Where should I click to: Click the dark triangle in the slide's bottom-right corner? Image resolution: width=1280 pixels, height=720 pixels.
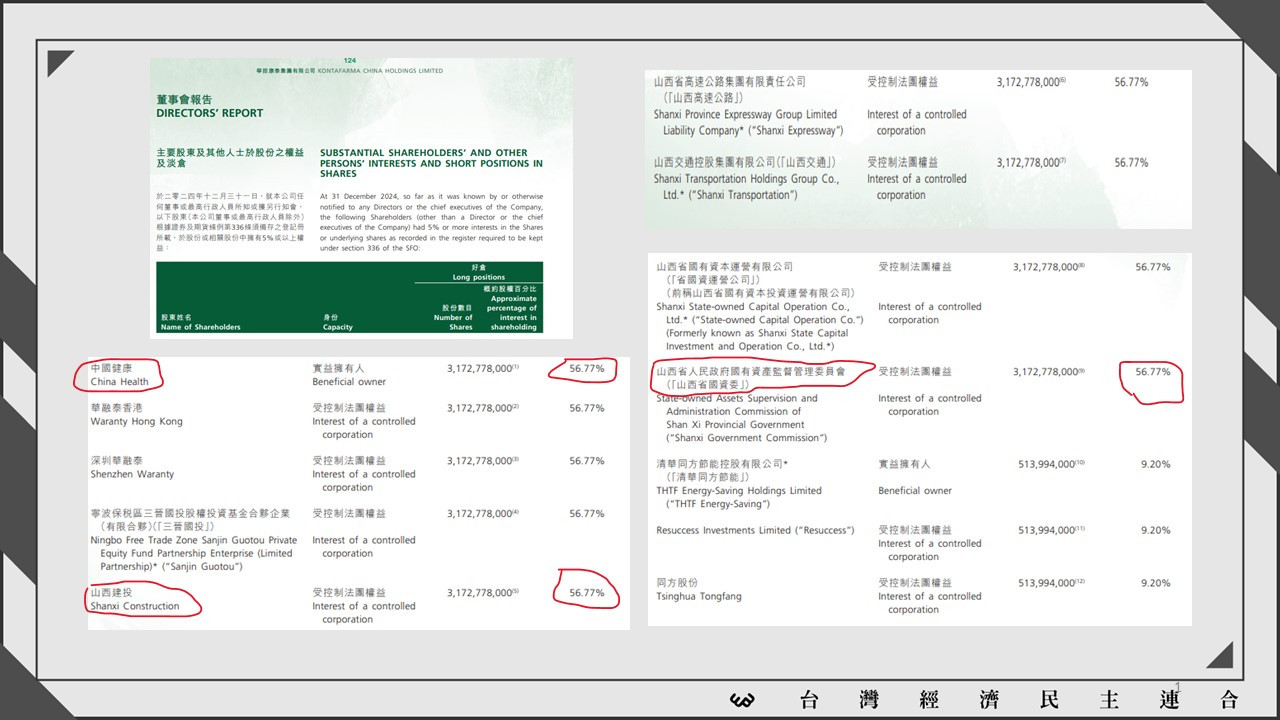[x=1221, y=656]
